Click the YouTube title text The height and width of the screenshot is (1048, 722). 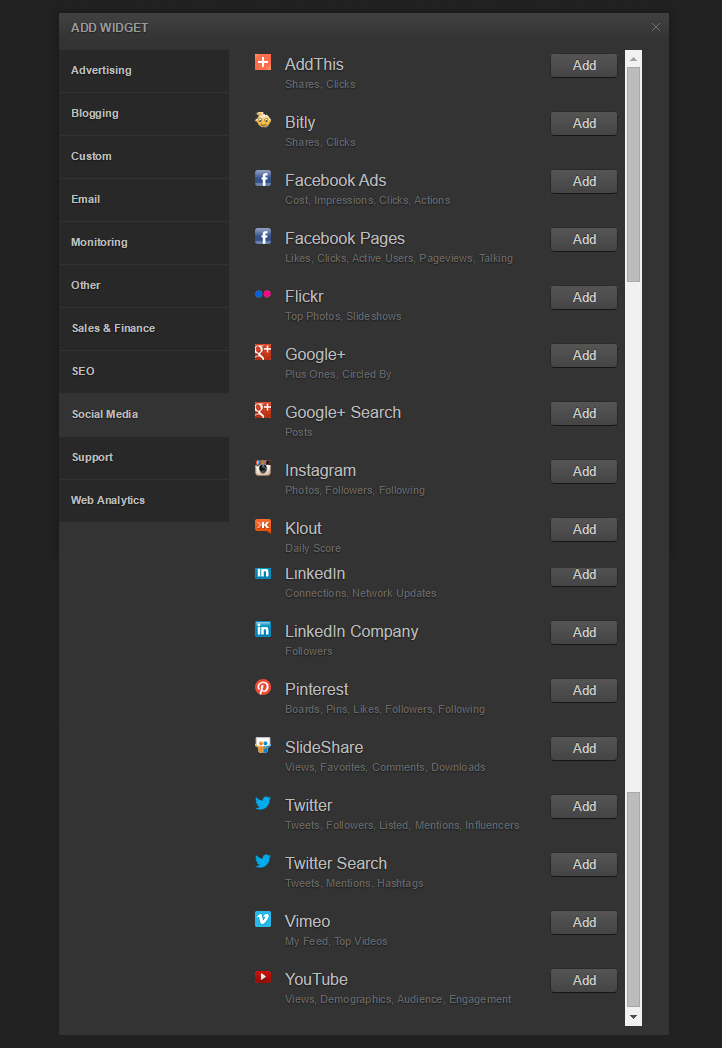pos(316,979)
